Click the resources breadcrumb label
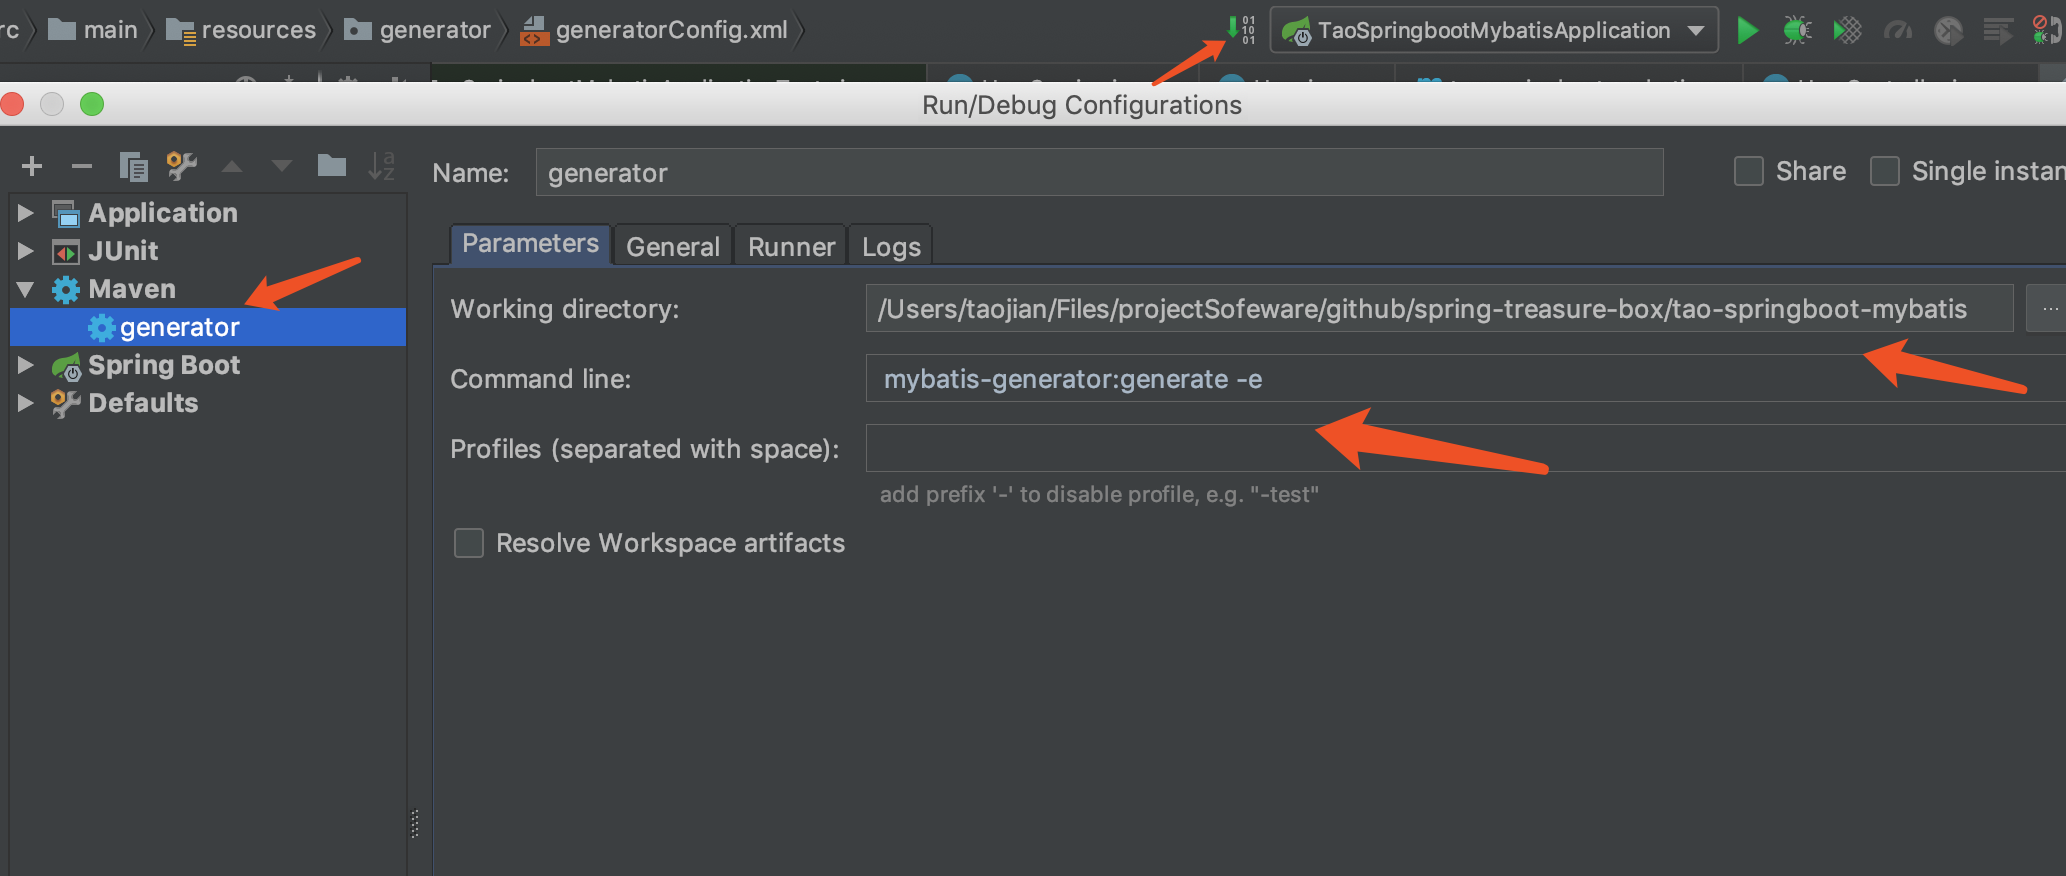This screenshot has height=876, width=2066. pyautogui.click(x=259, y=31)
